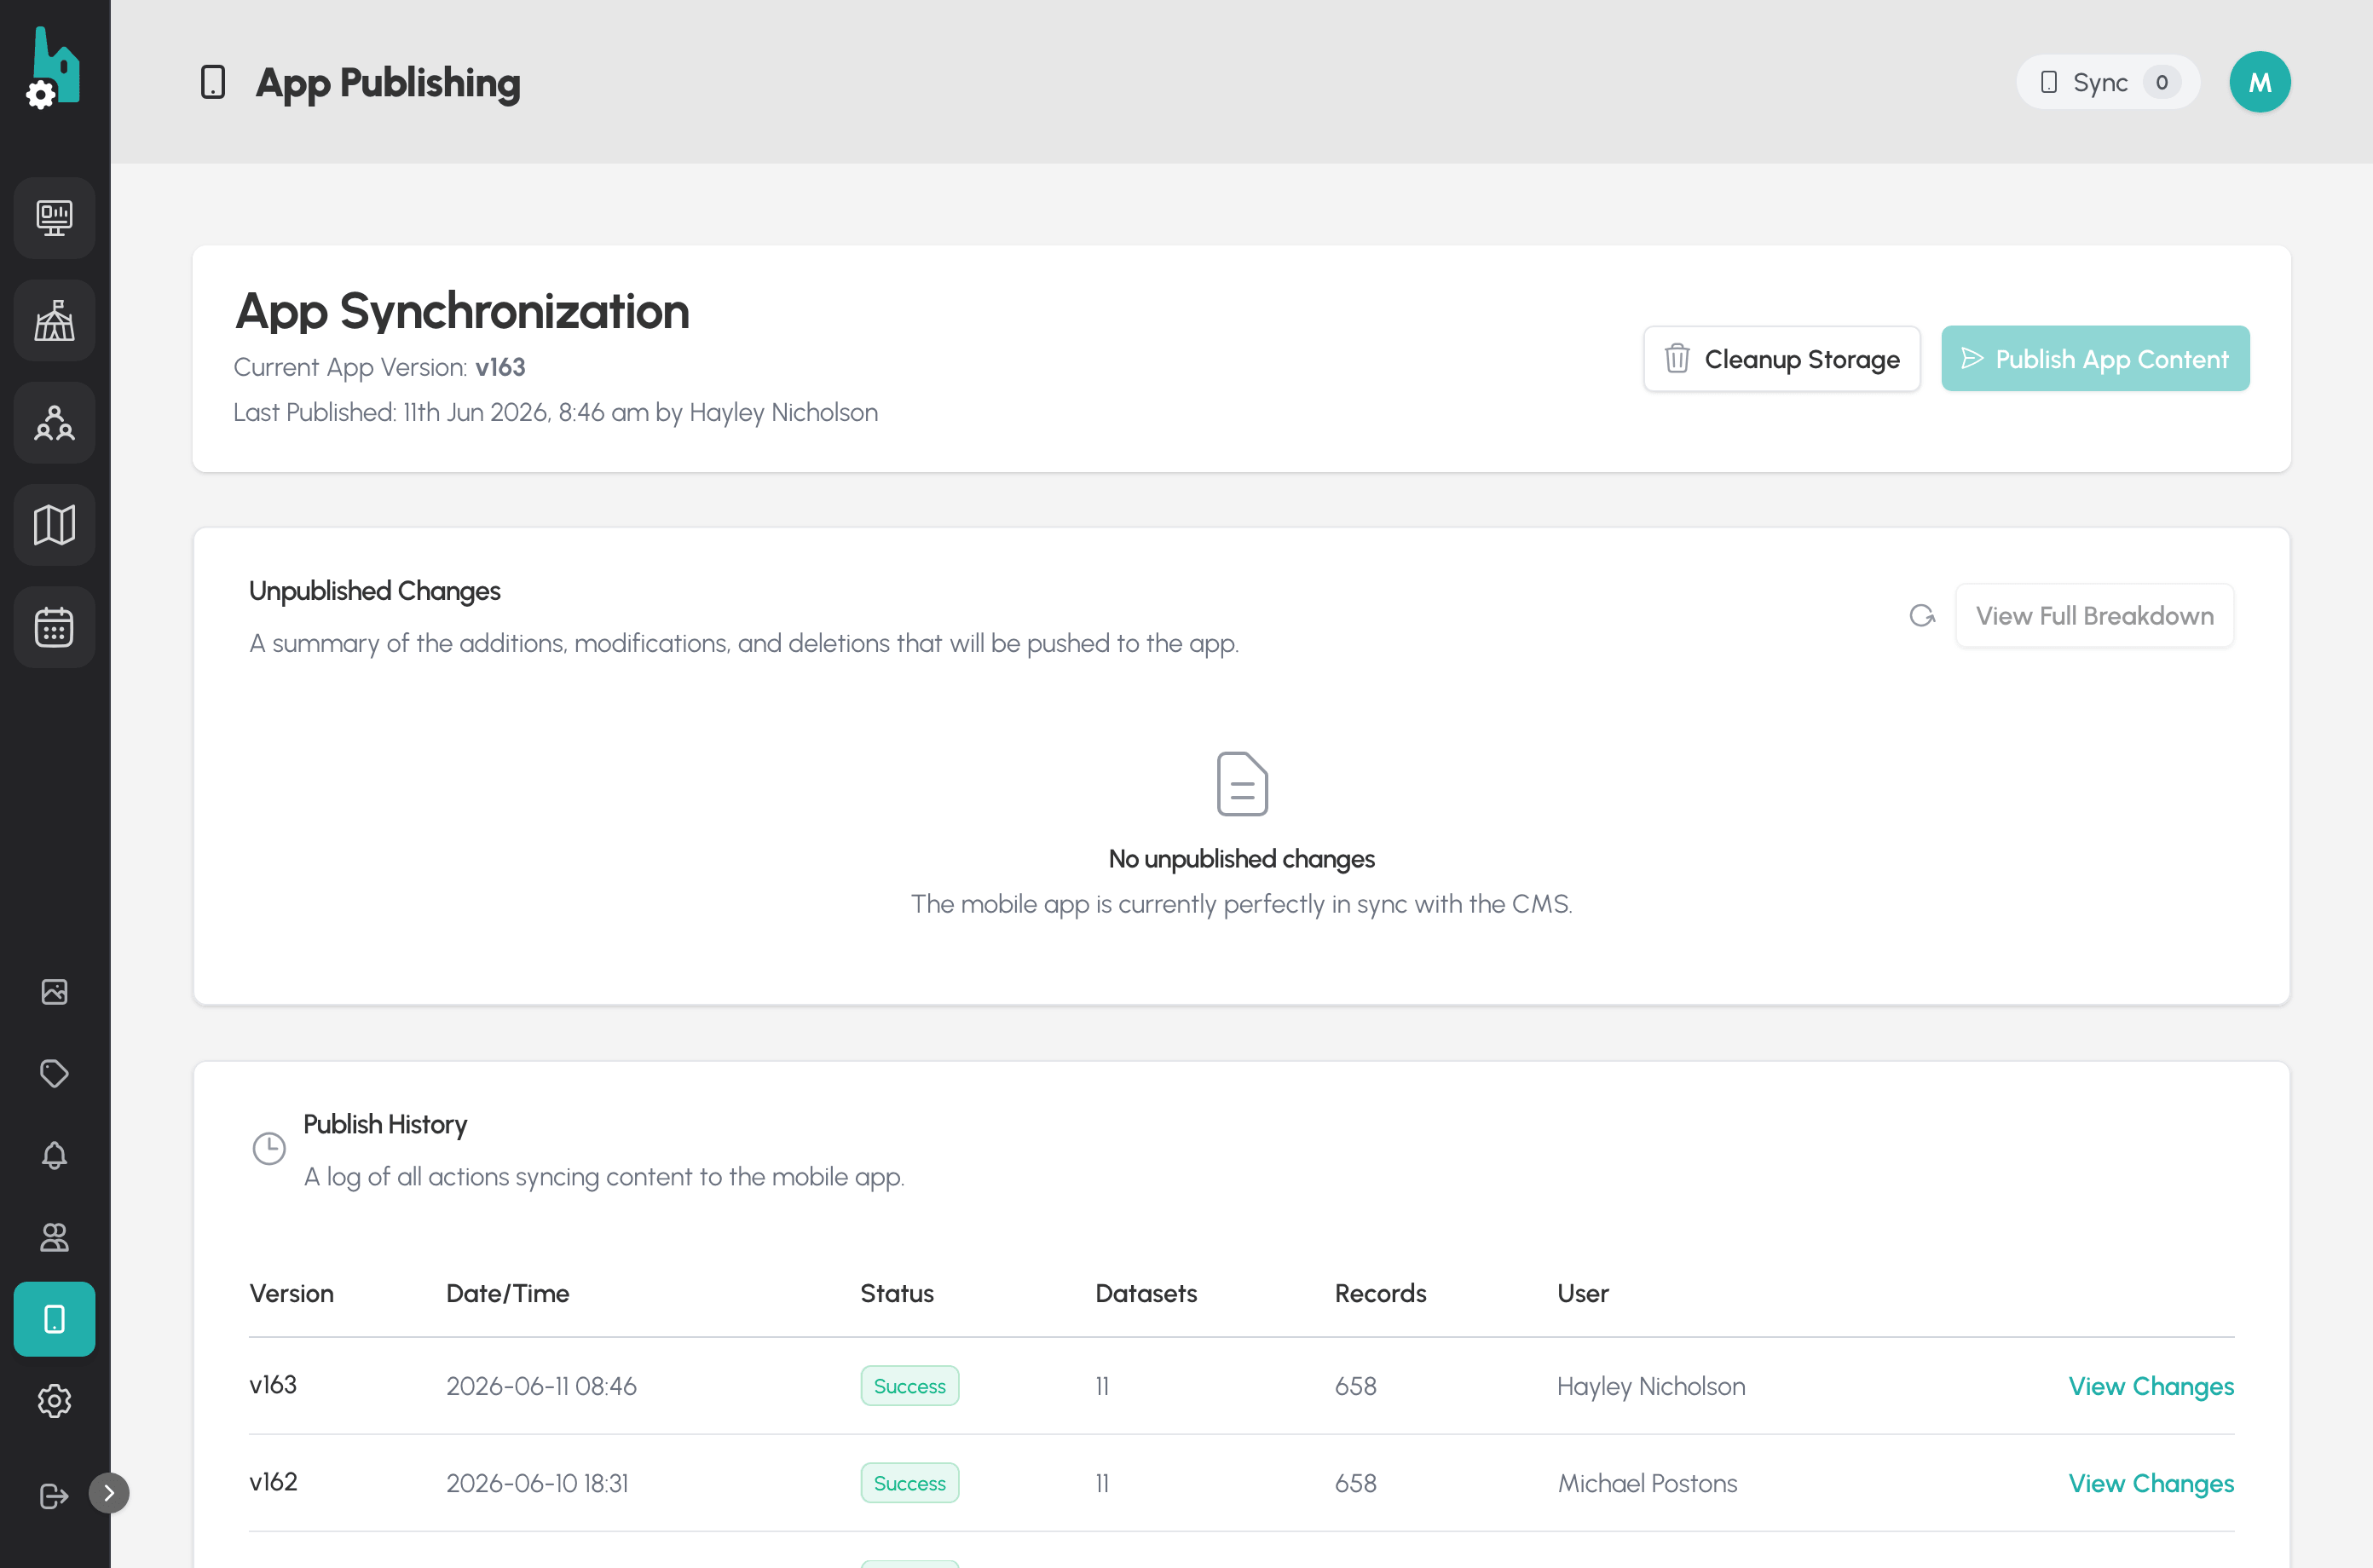Click the No unpublished changes message

point(1242,859)
